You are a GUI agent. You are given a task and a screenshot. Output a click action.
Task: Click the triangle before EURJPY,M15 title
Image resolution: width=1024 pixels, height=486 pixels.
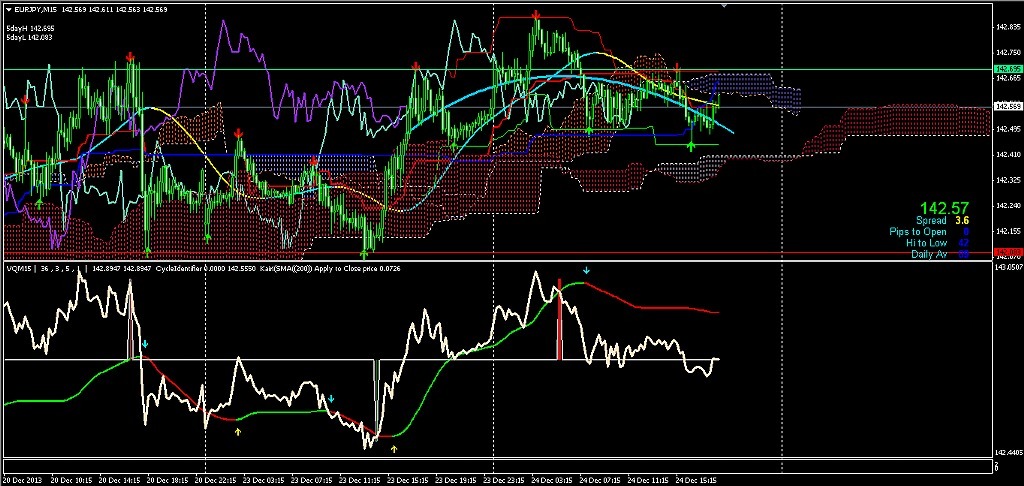point(8,10)
